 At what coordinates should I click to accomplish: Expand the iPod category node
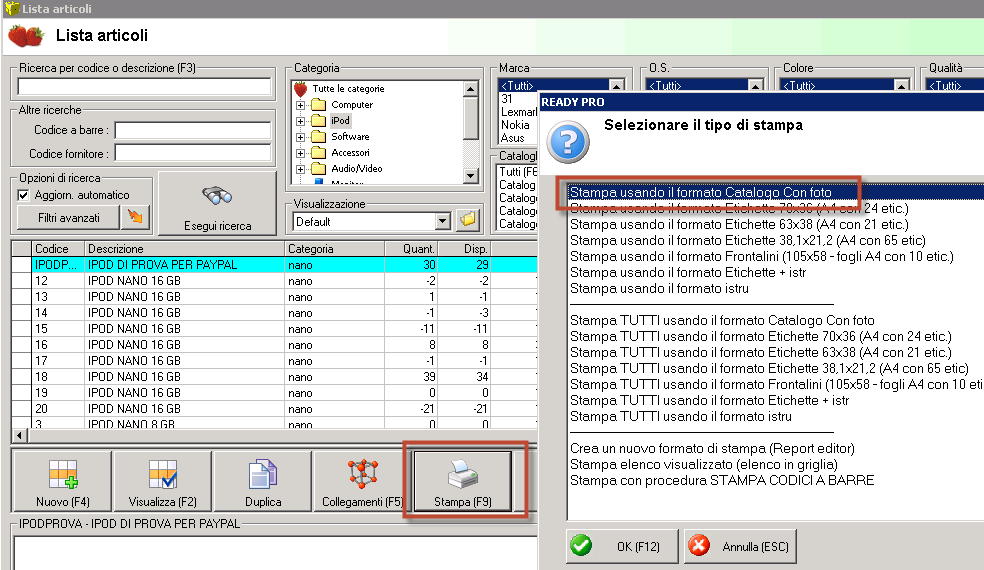pos(301,121)
